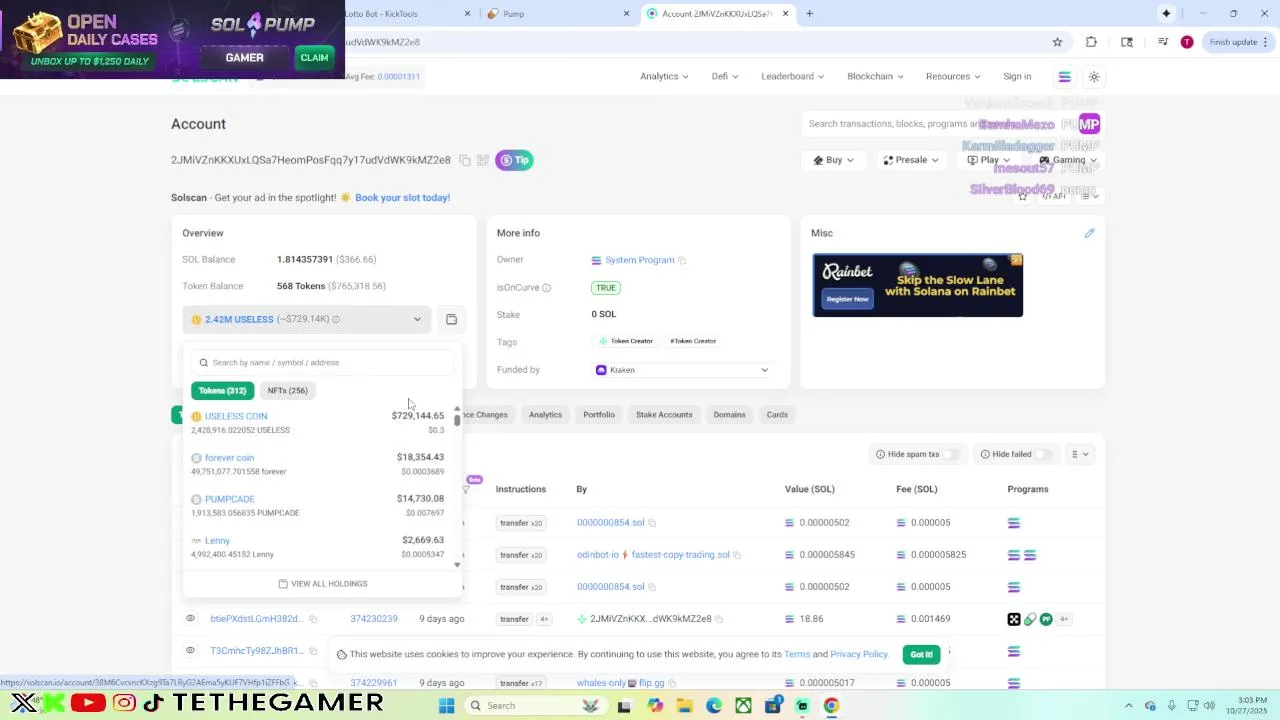Click the Pump Fun program icon in the 18.86 row
This screenshot has width=1280, height=720.
coord(1046,619)
